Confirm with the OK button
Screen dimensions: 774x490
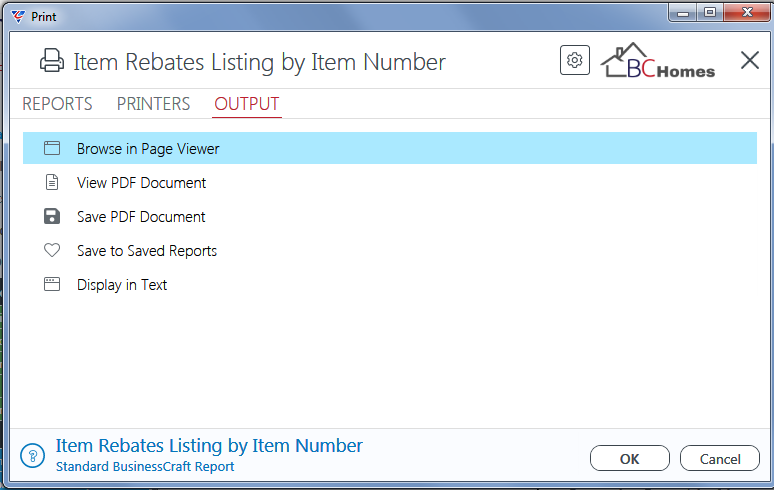click(630, 458)
